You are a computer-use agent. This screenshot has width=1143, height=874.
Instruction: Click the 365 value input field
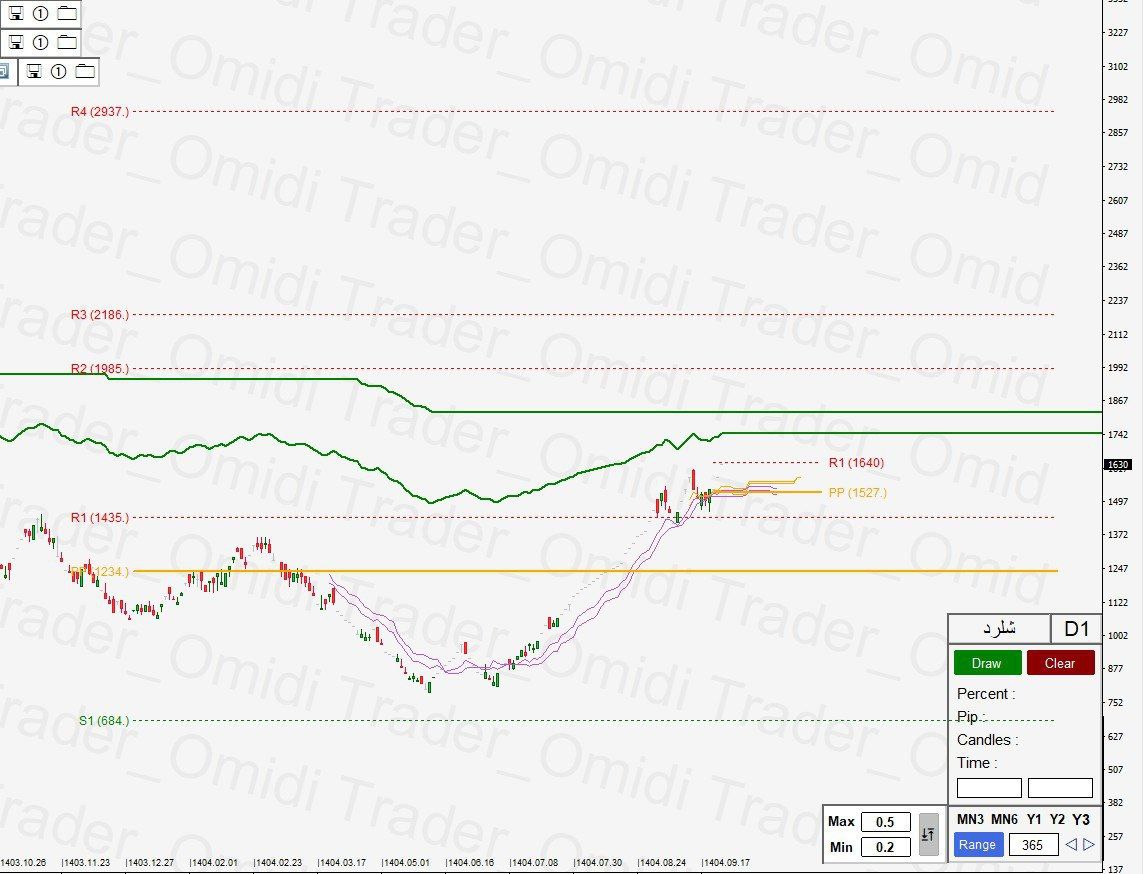click(1034, 845)
